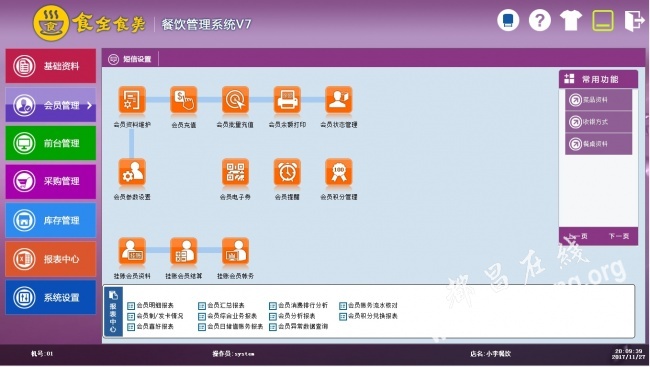
Task: Open 会员批量充值 batch recharge icon
Action: (x=235, y=100)
